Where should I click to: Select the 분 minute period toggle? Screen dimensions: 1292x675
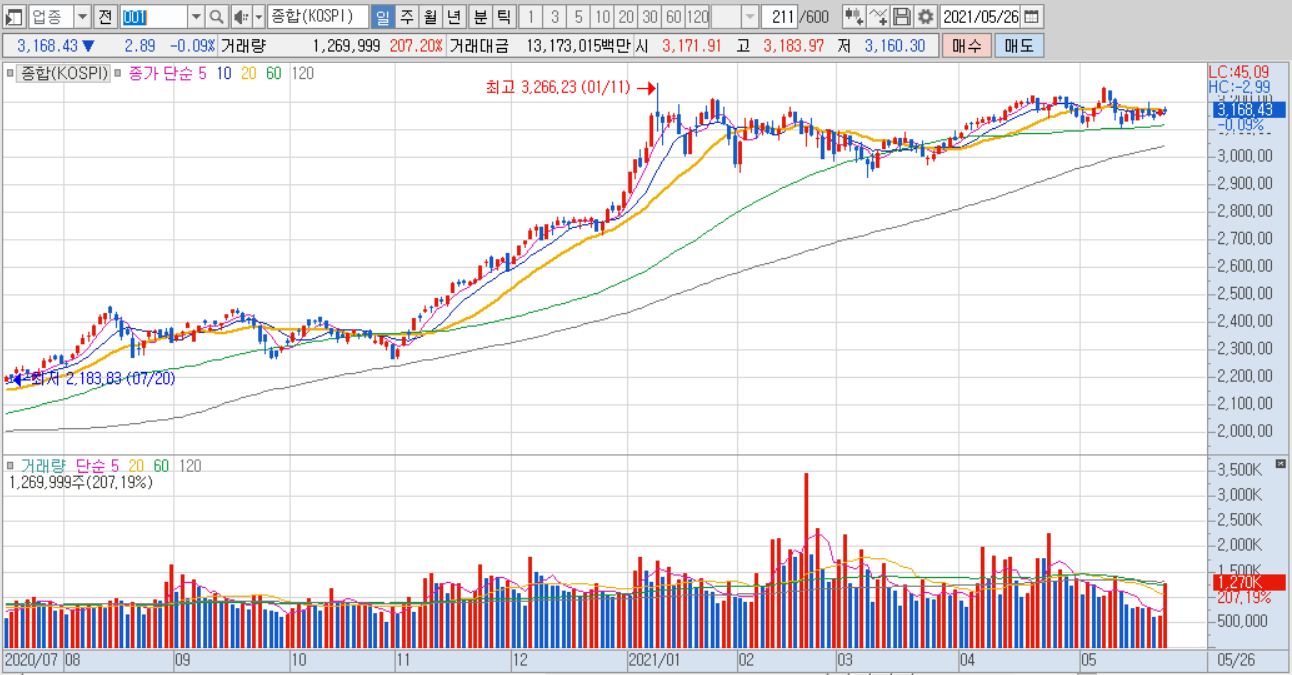(x=480, y=17)
